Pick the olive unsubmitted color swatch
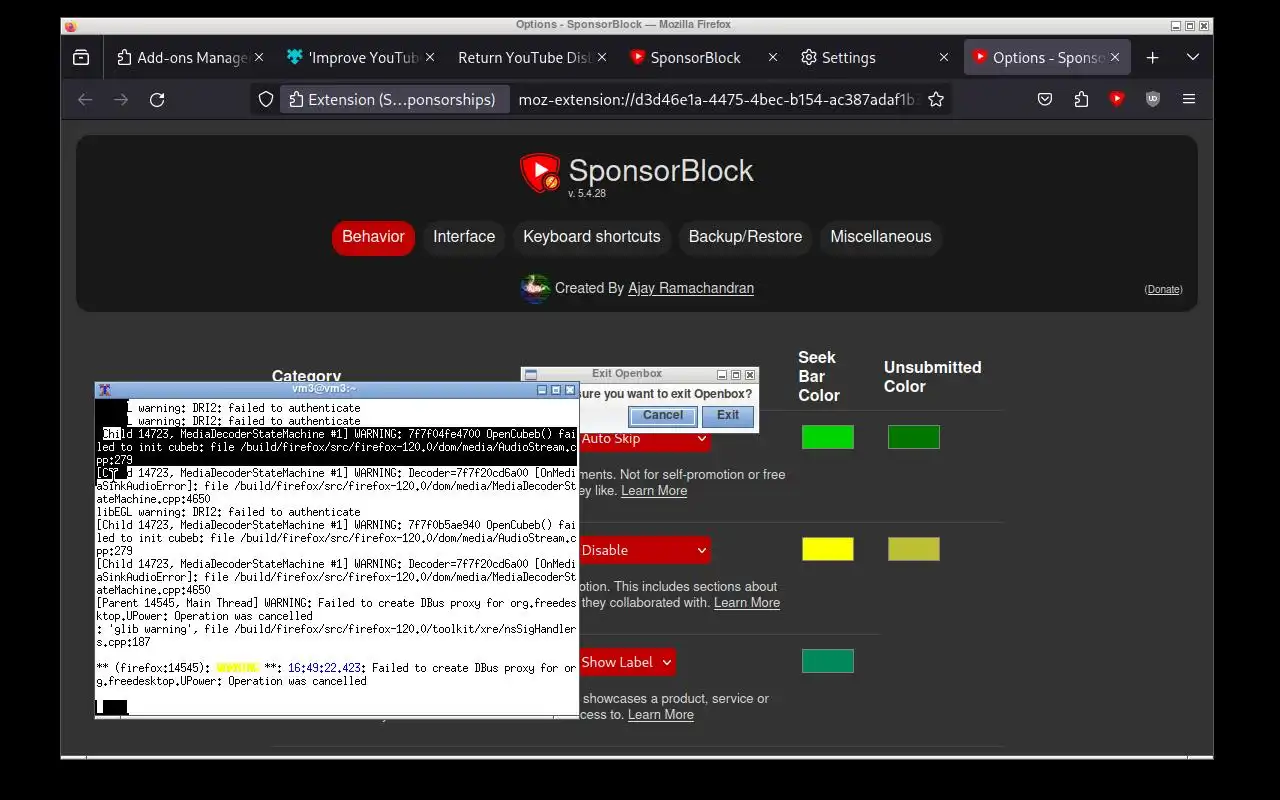The width and height of the screenshot is (1280, 800). click(x=914, y=549)
